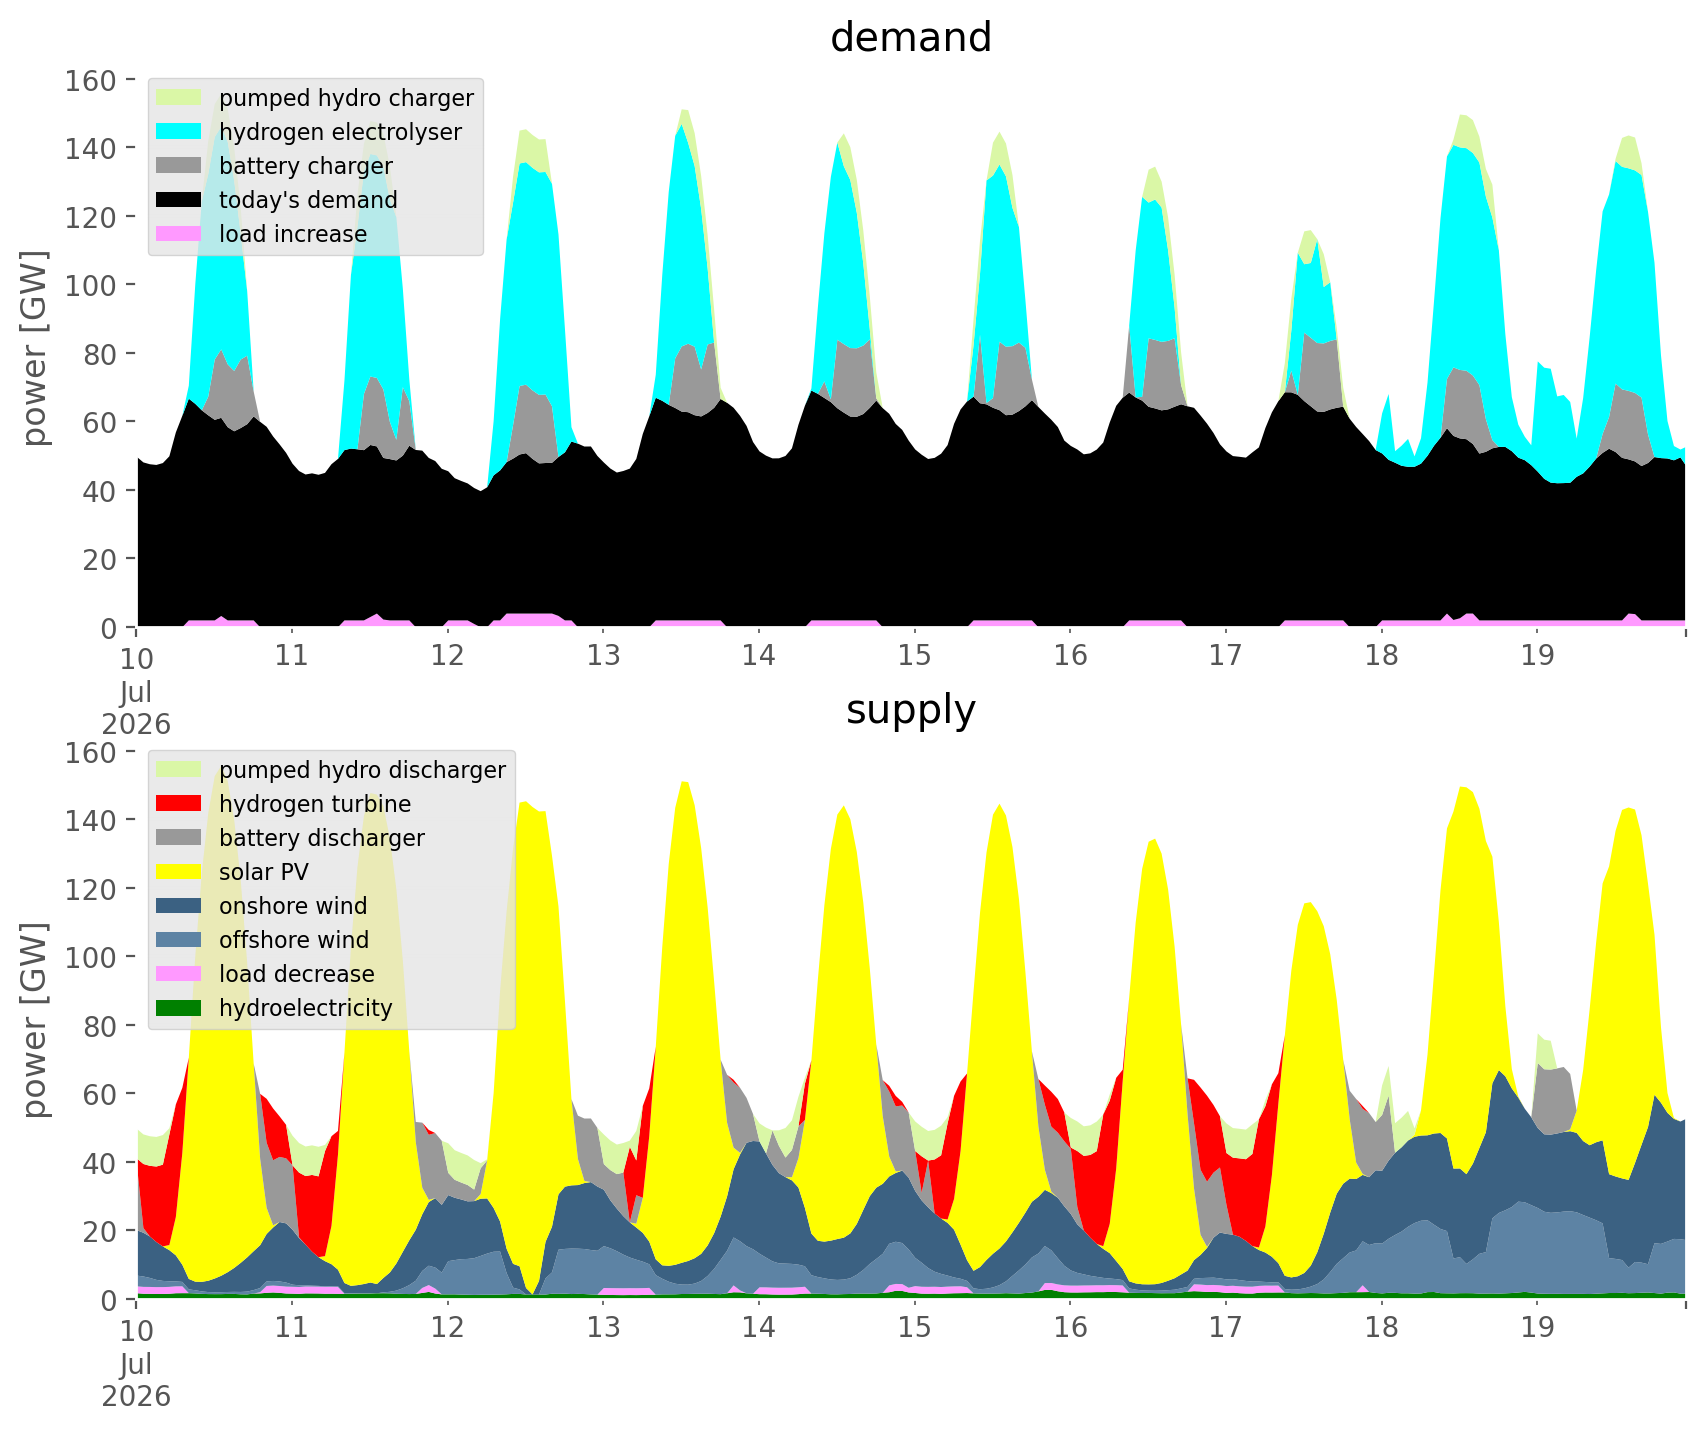Select the "supply" chart title

(x=911, y=711)
